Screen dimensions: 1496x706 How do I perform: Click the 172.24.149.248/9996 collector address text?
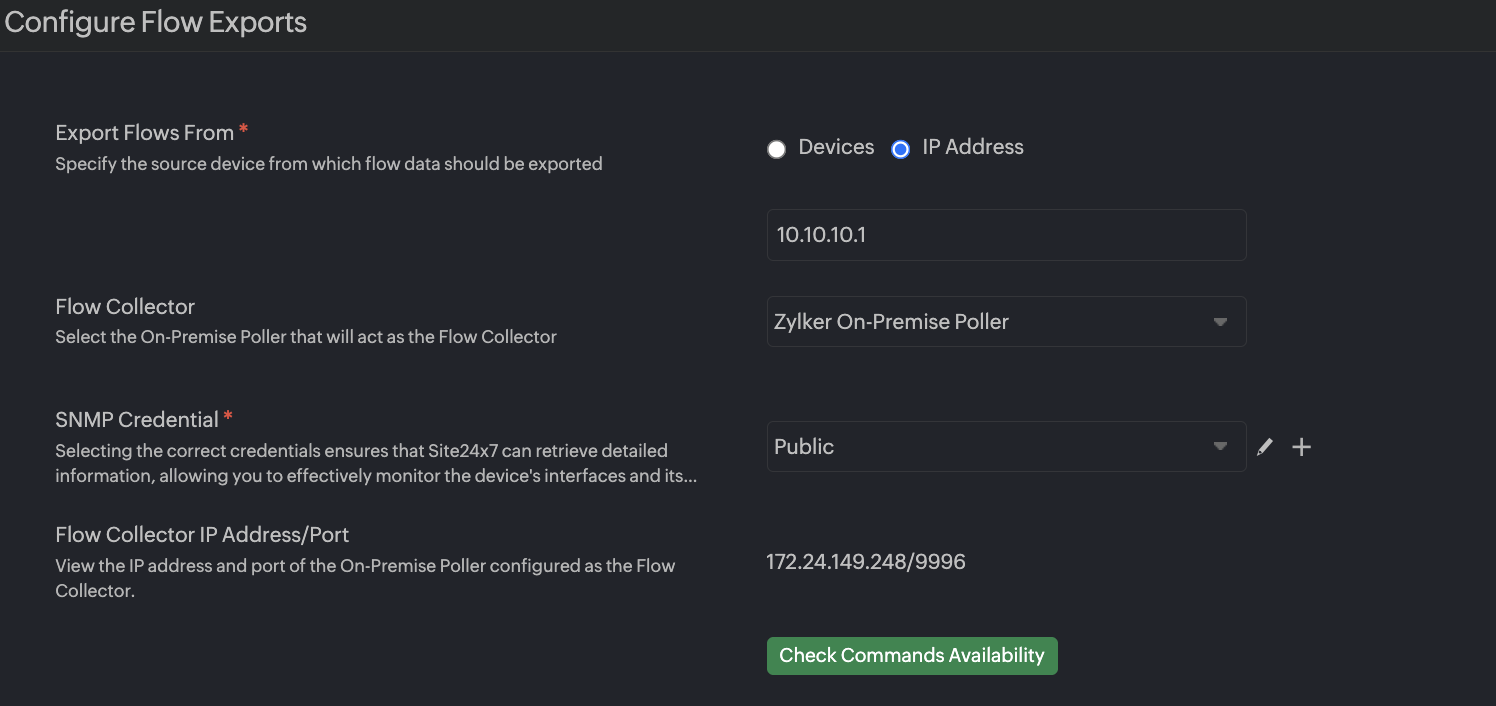[x=866, y=562]
